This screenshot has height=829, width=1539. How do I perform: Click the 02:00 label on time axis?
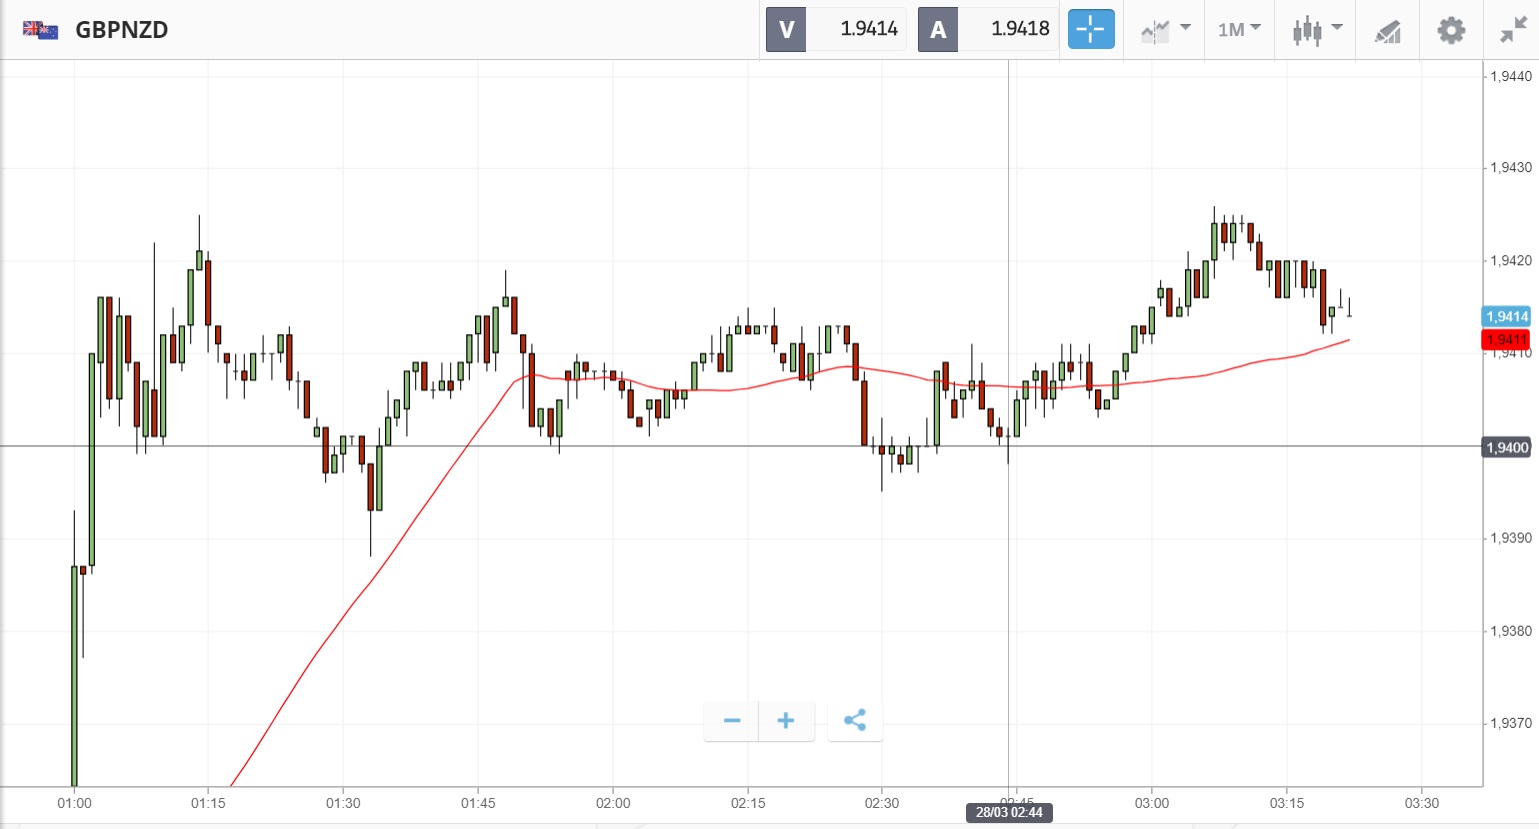point(613,803)
